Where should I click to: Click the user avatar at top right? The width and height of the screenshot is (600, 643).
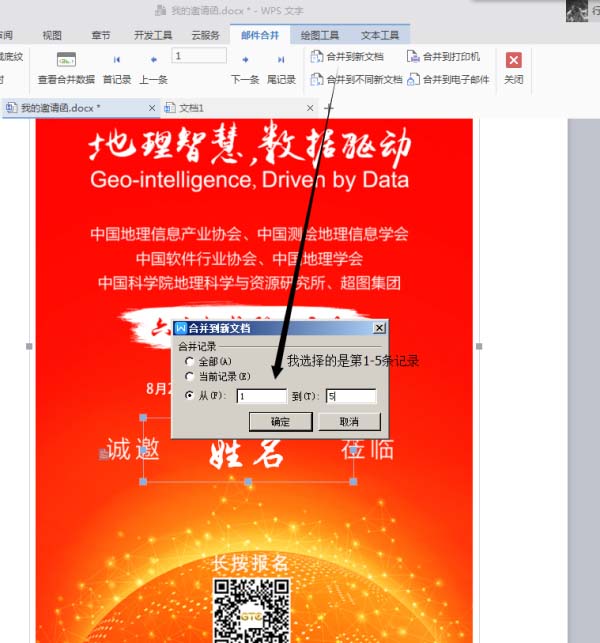(577, 10)
